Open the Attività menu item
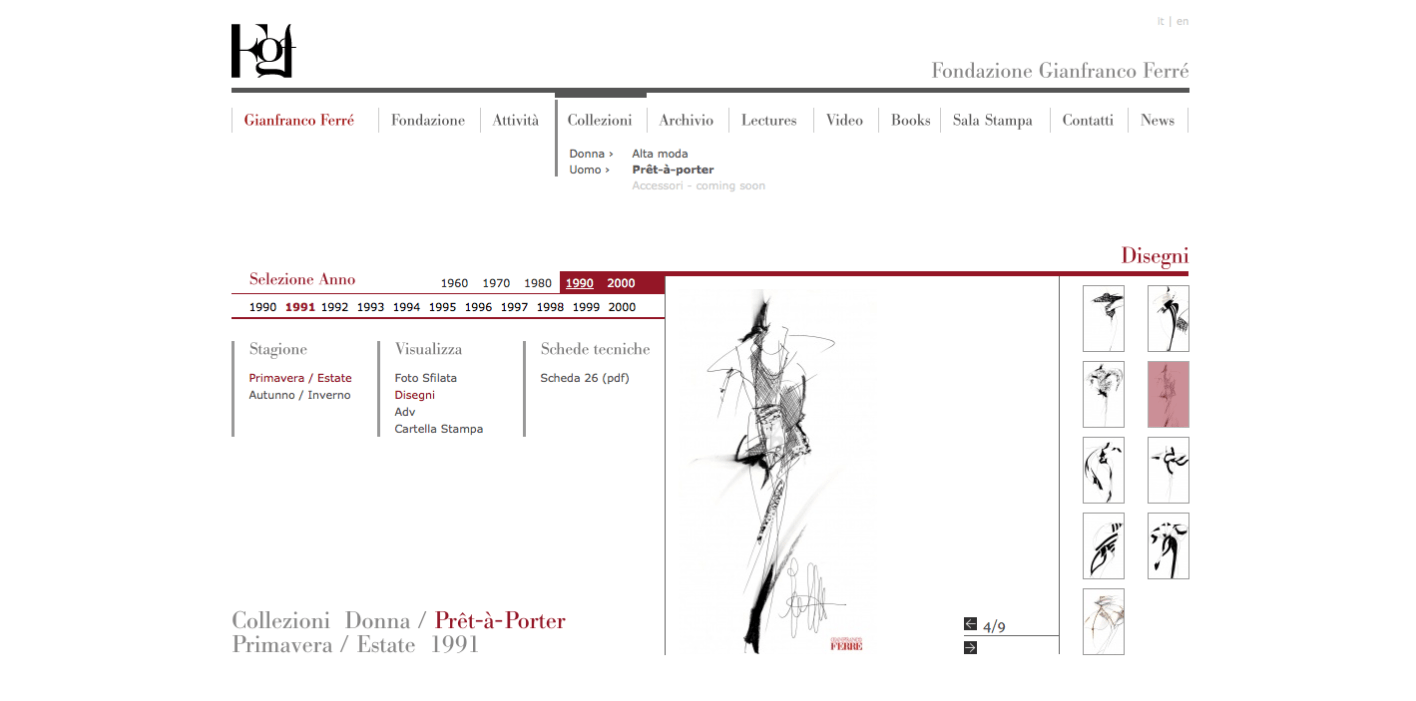The image size is (1416, 701). [516, 120]
